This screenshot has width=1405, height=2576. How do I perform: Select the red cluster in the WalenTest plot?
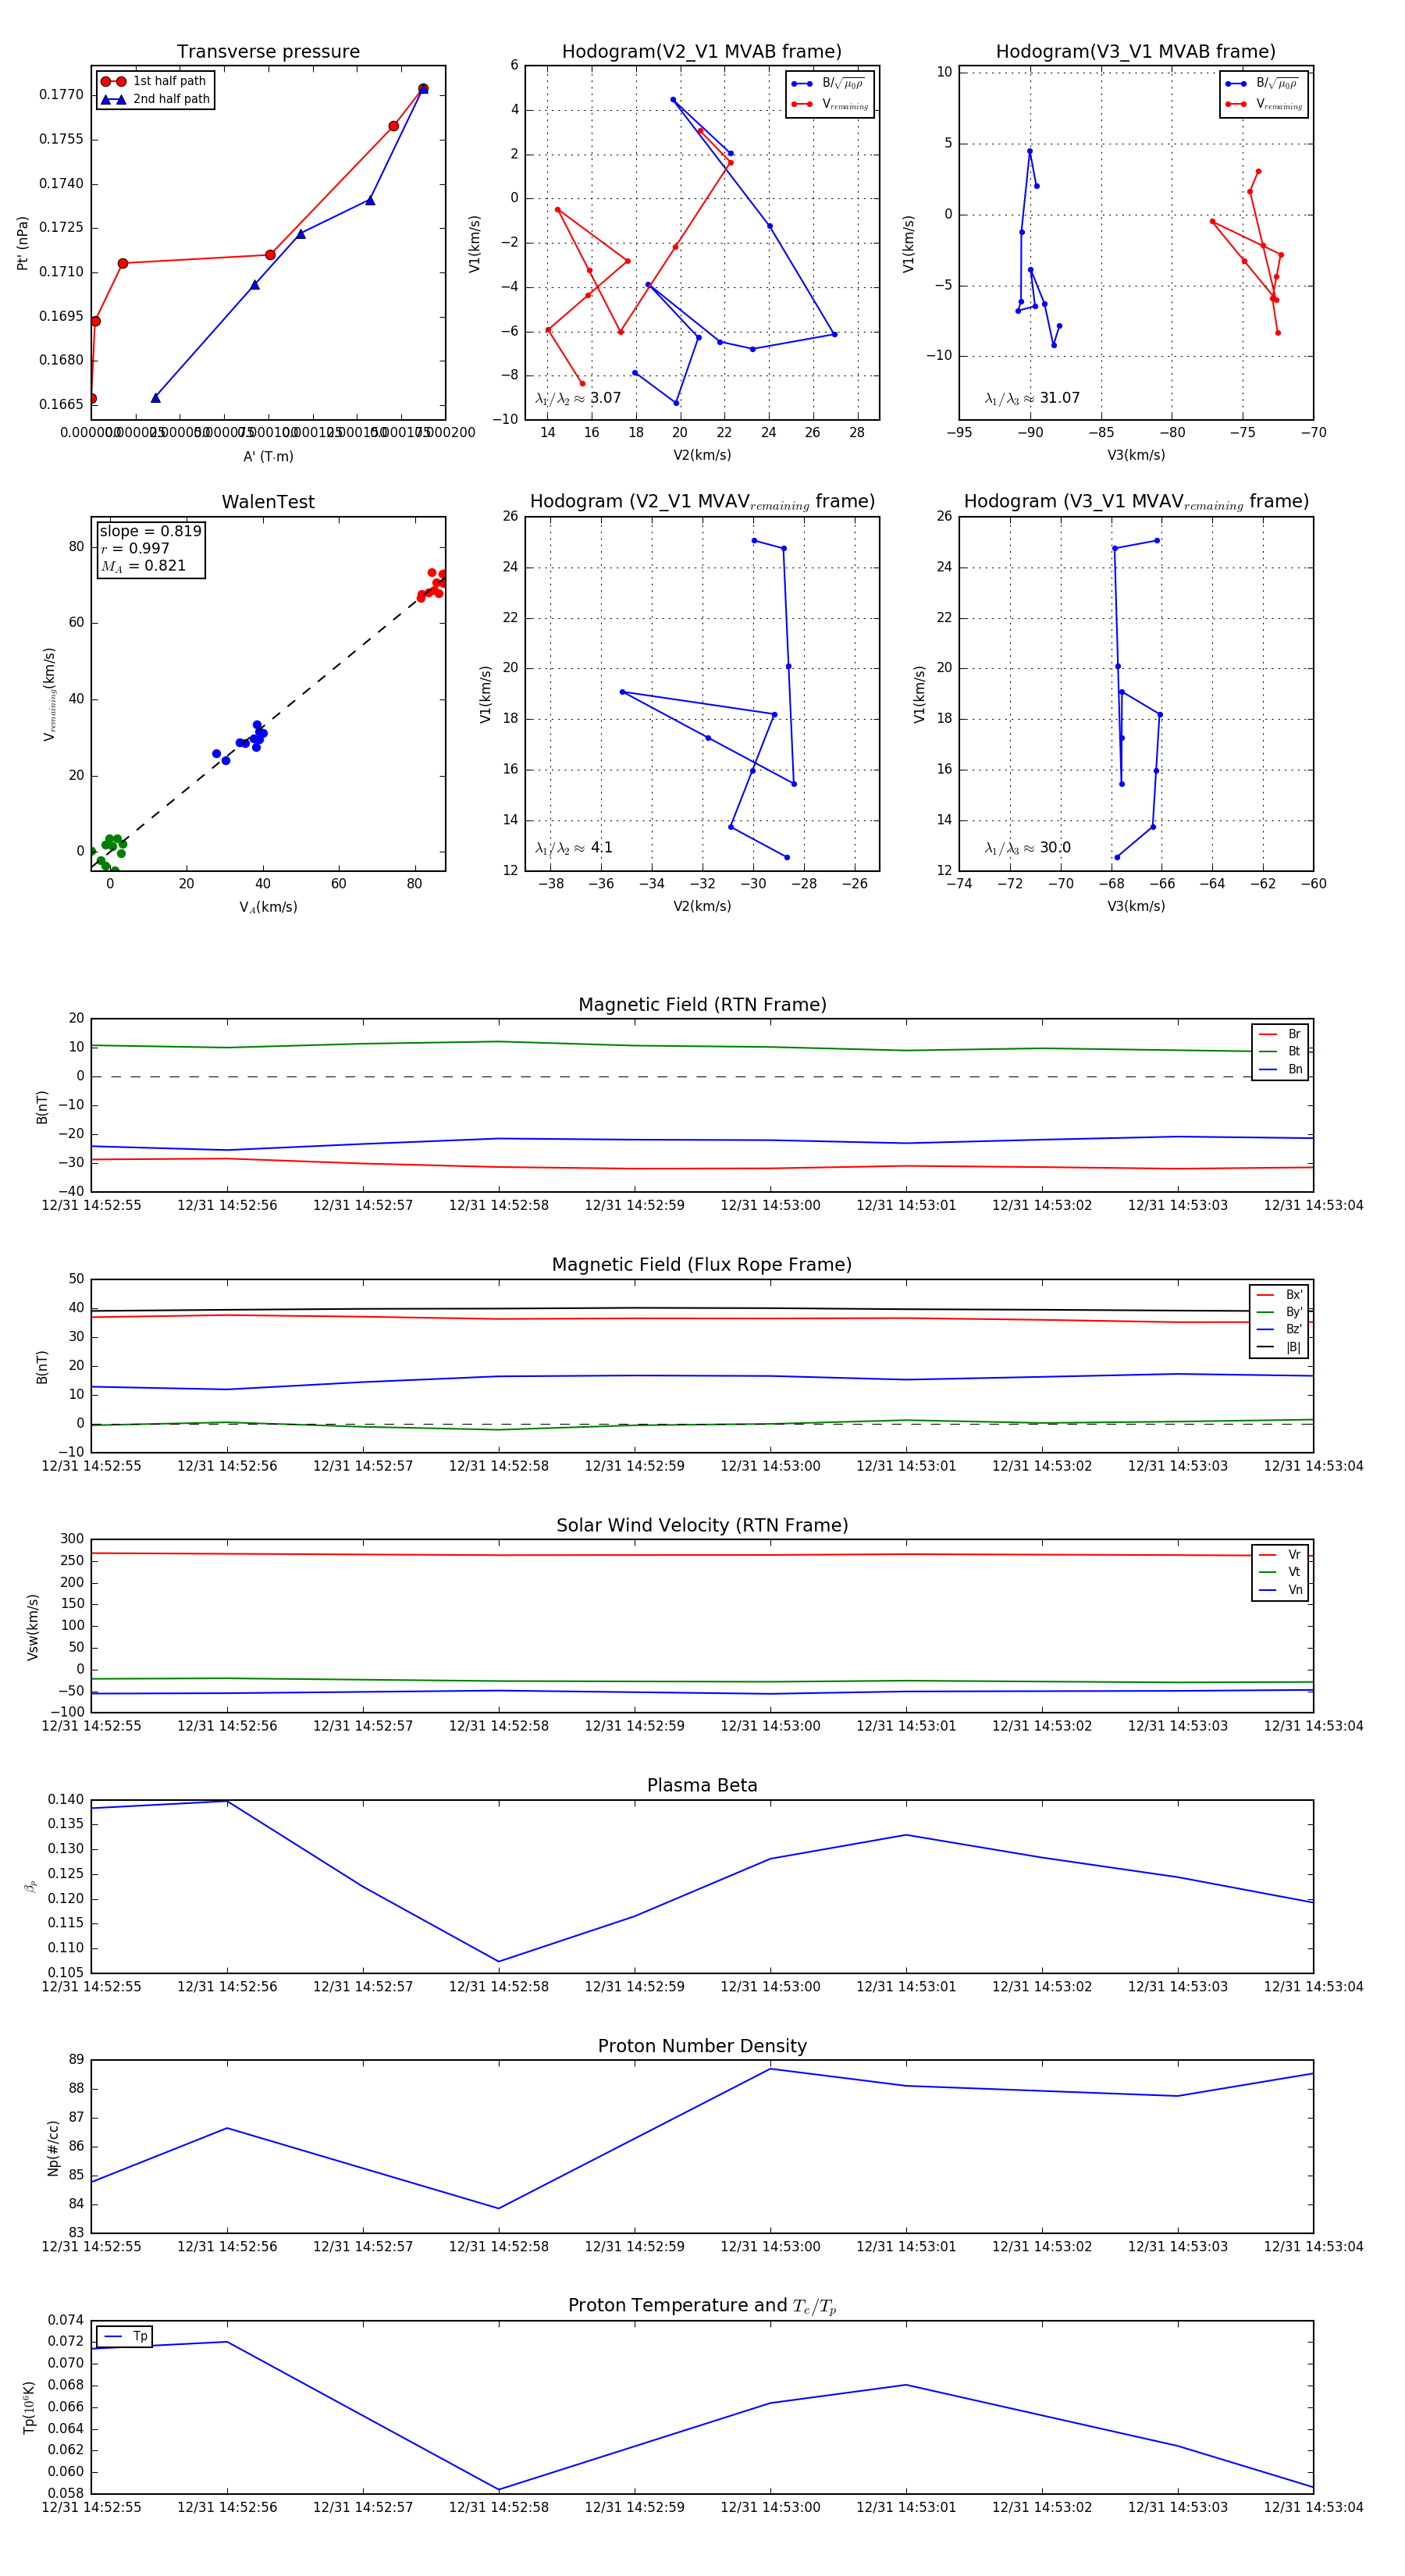[x=432, y=585]
